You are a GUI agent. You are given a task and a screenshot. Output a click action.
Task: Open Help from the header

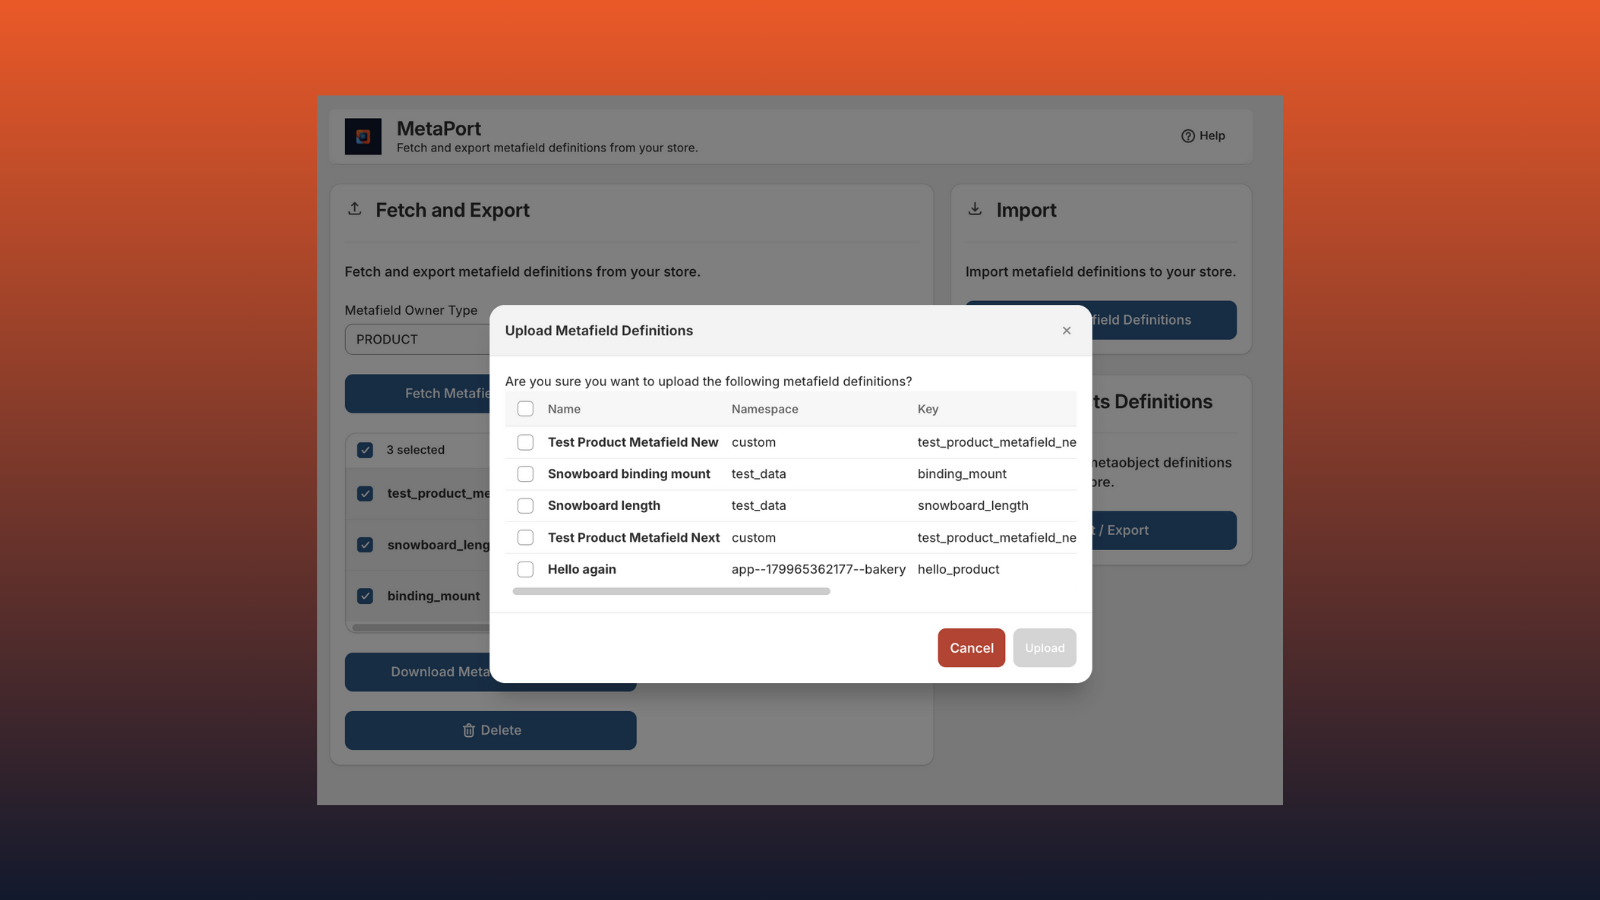1203,136
